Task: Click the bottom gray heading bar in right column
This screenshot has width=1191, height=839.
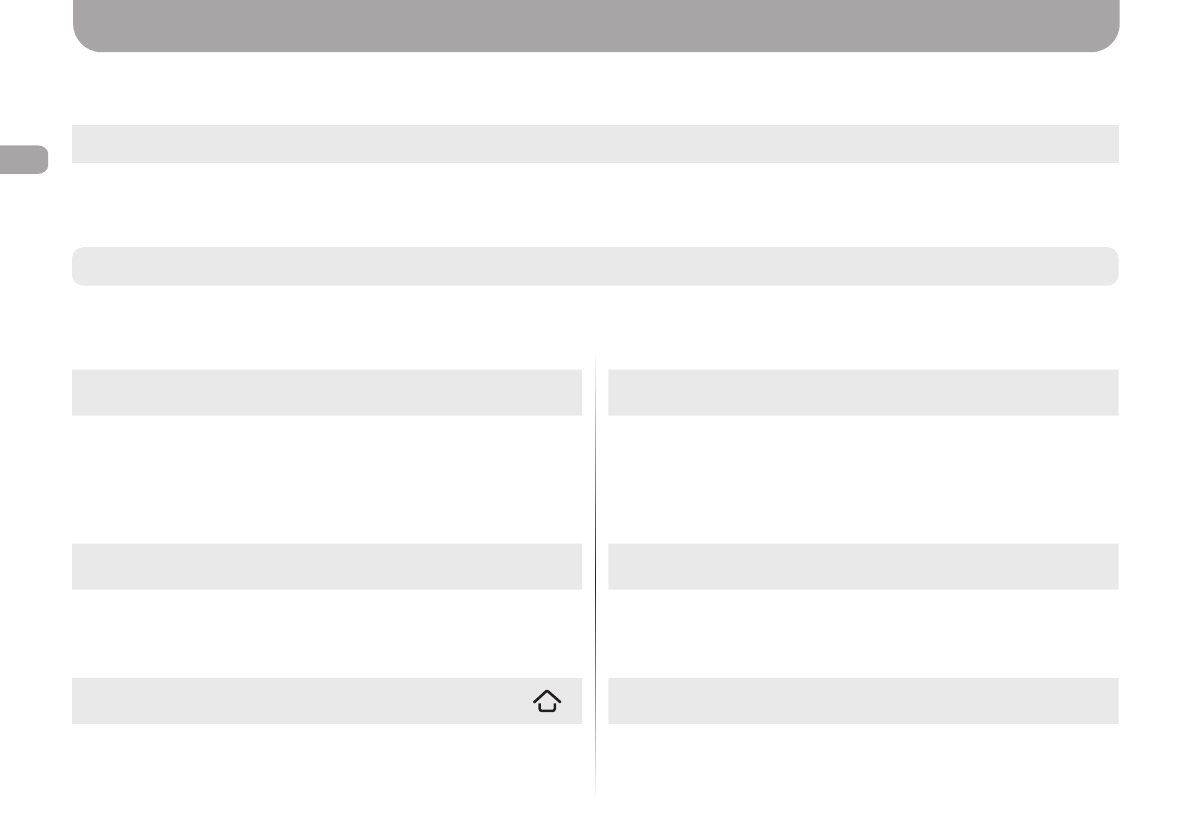Action: pyautogui.click(x=862, y=701)
